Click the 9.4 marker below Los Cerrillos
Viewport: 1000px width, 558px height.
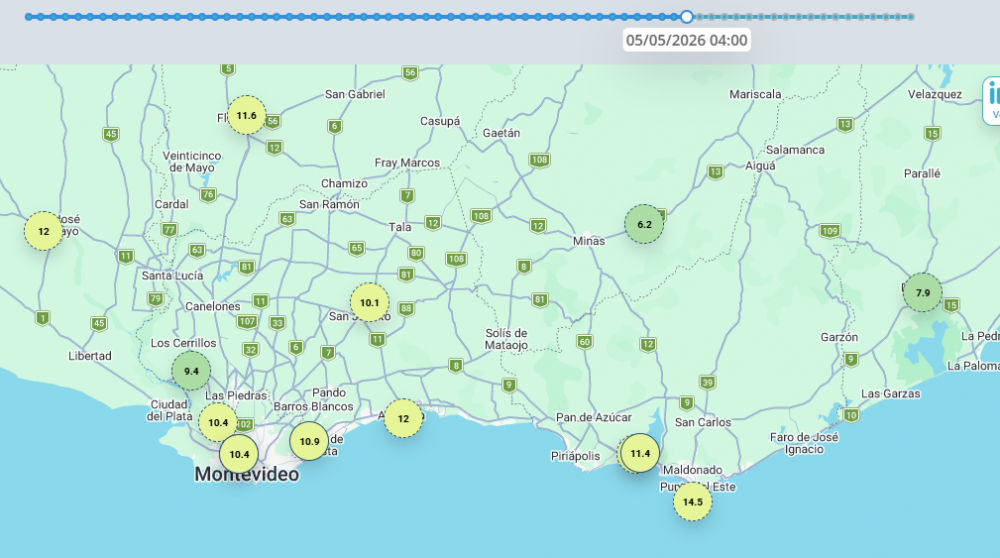(191, 371)
